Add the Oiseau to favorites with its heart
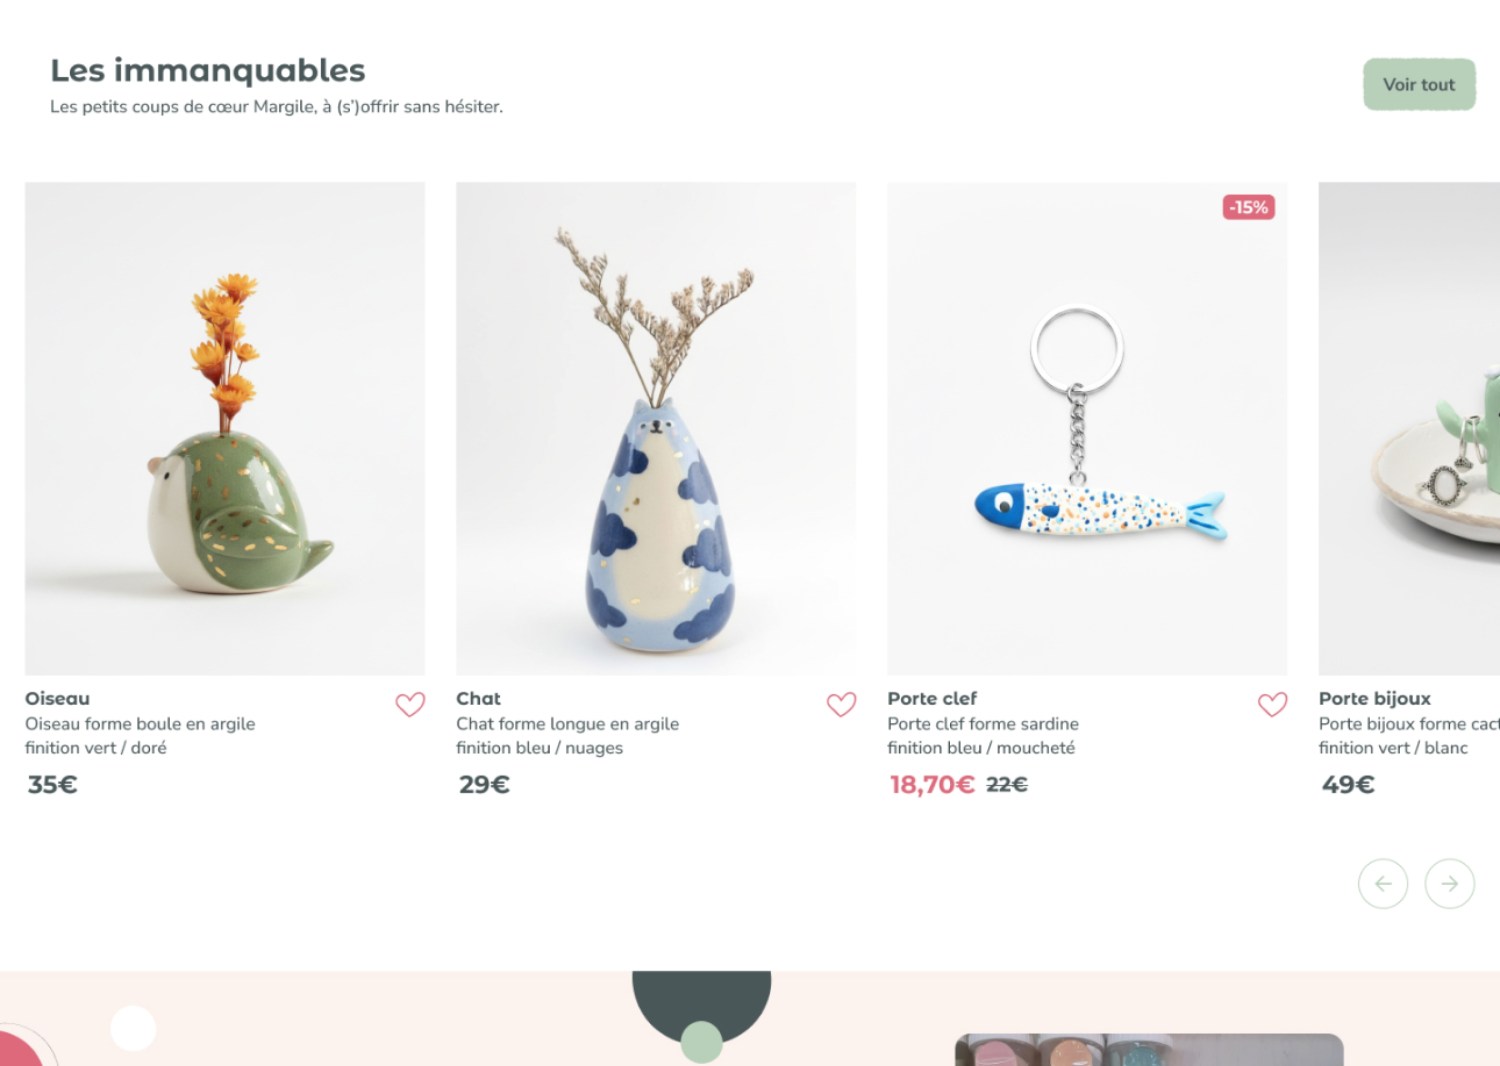This screenshot has height=1066, width=1500. 410,705
